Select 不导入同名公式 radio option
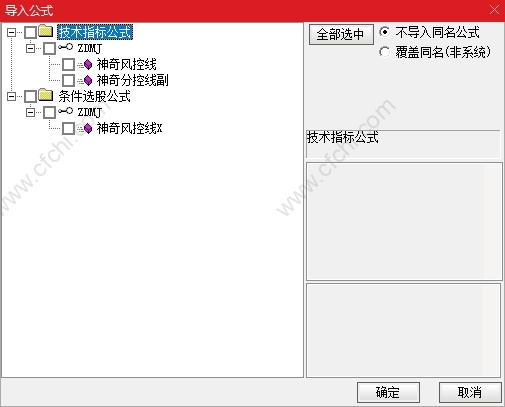Viewport: 505px width, 407px height. click(x=384, y=32)
